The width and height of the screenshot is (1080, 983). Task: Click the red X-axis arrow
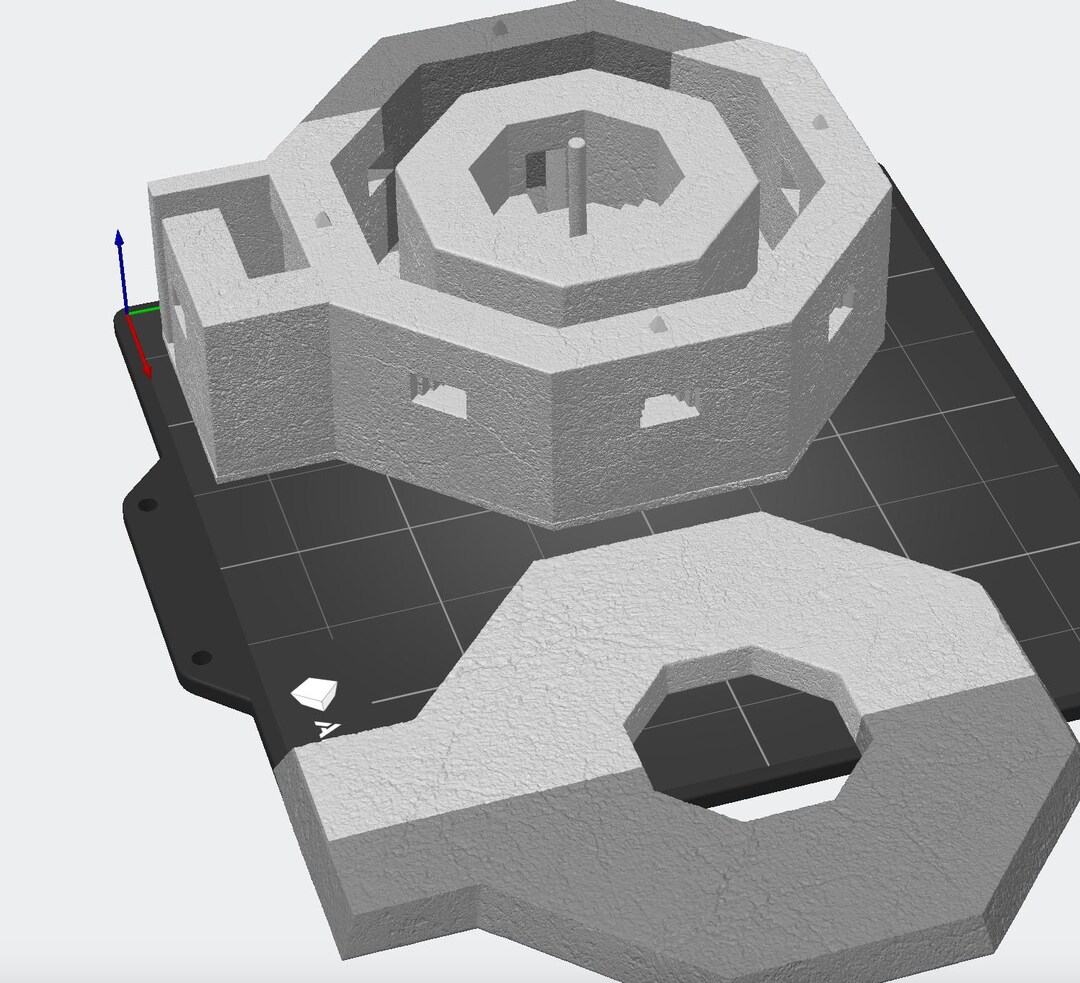pos(139,346)
